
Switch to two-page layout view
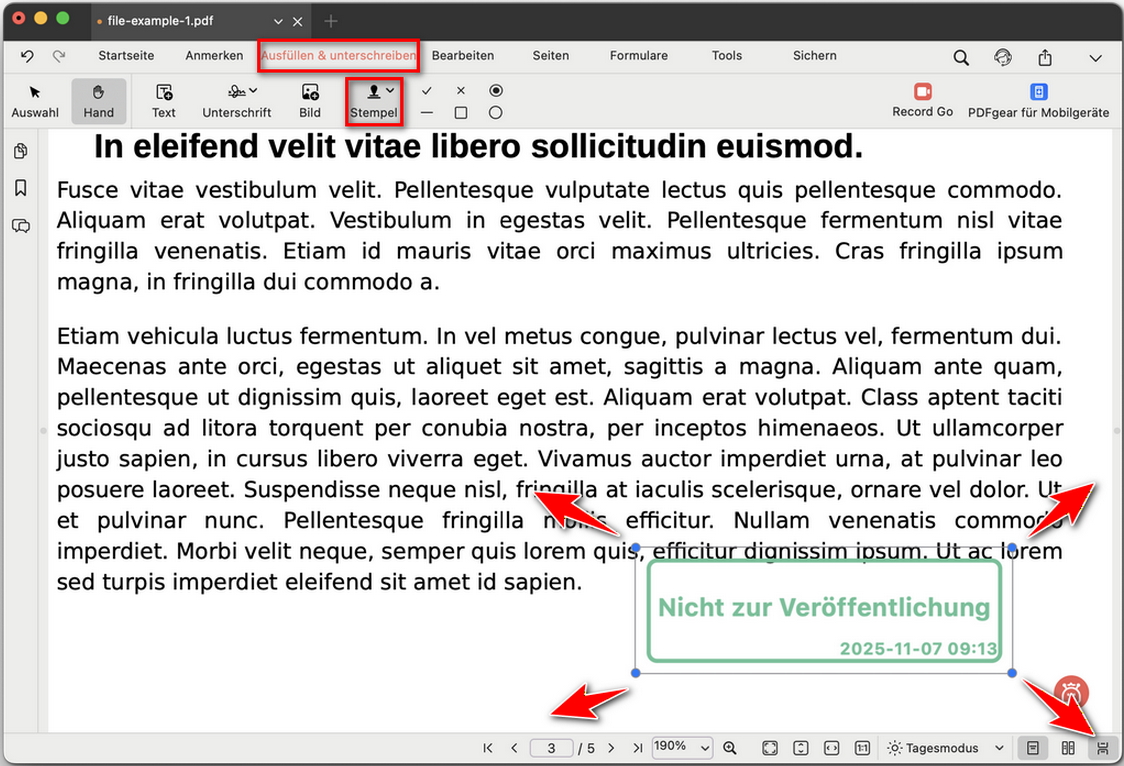(1065, 747)
